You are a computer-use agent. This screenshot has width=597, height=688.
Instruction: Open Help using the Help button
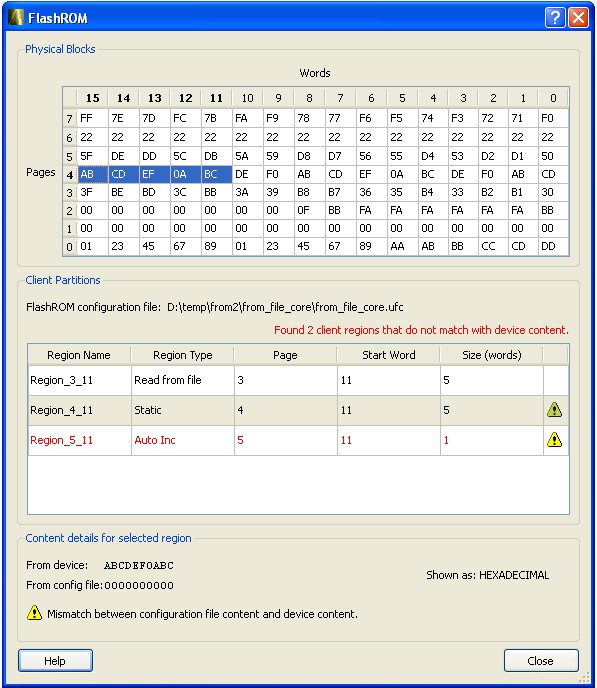(55, 660)
